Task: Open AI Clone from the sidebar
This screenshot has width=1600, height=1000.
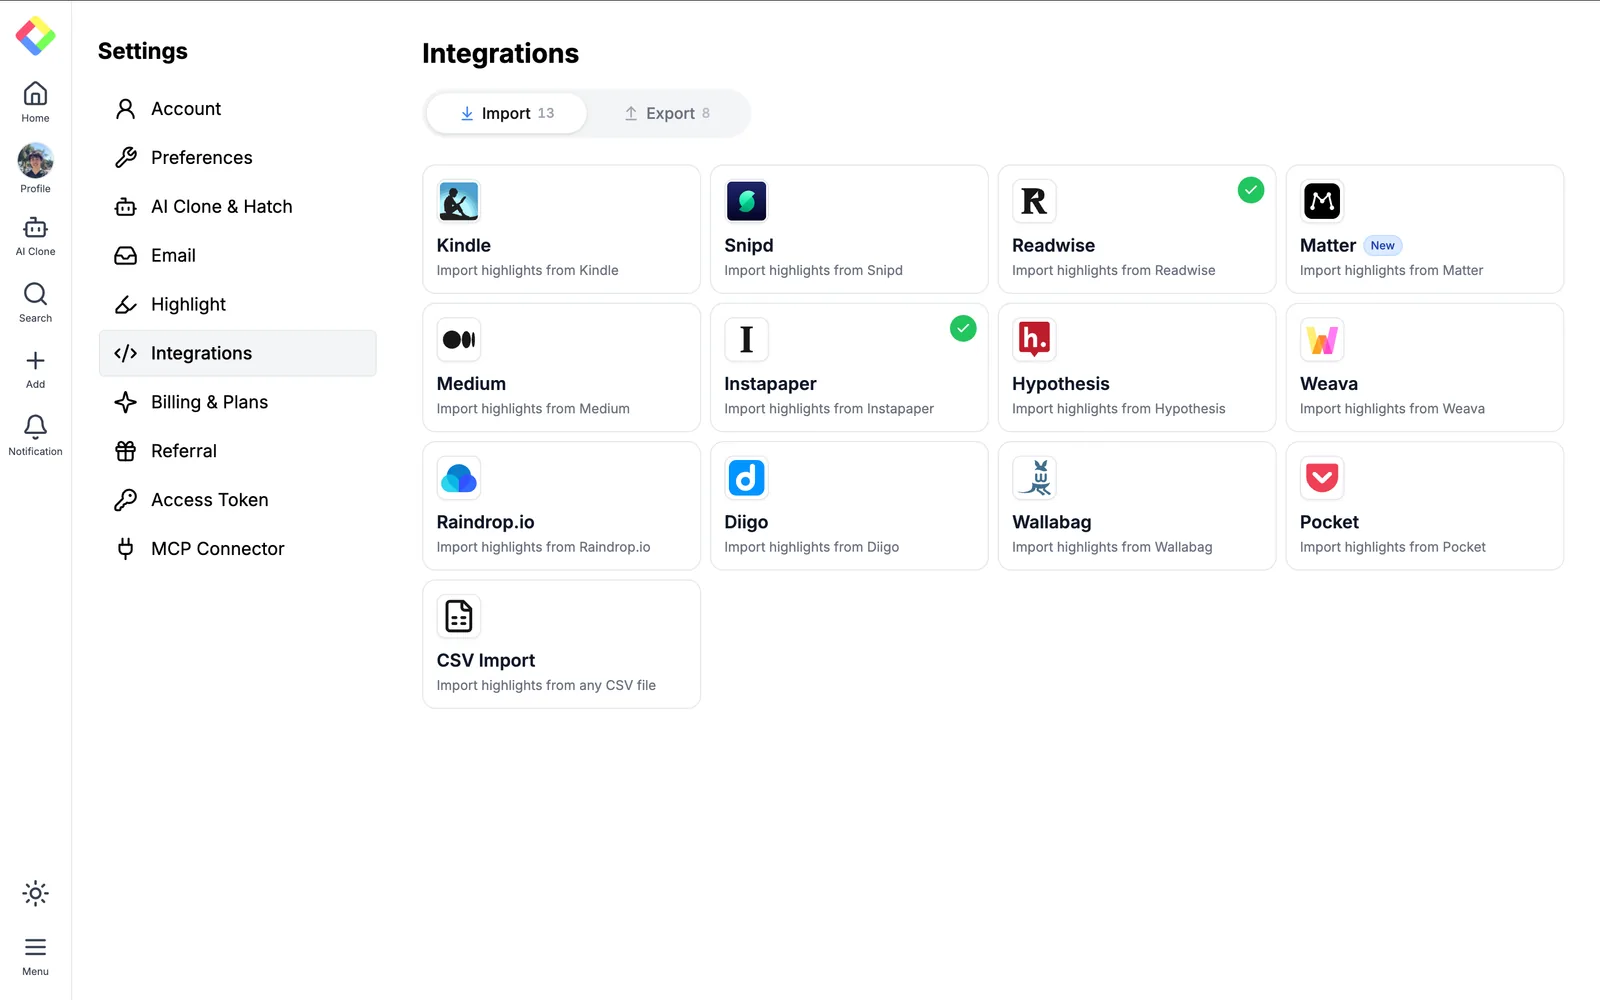Action: point(35,237)
